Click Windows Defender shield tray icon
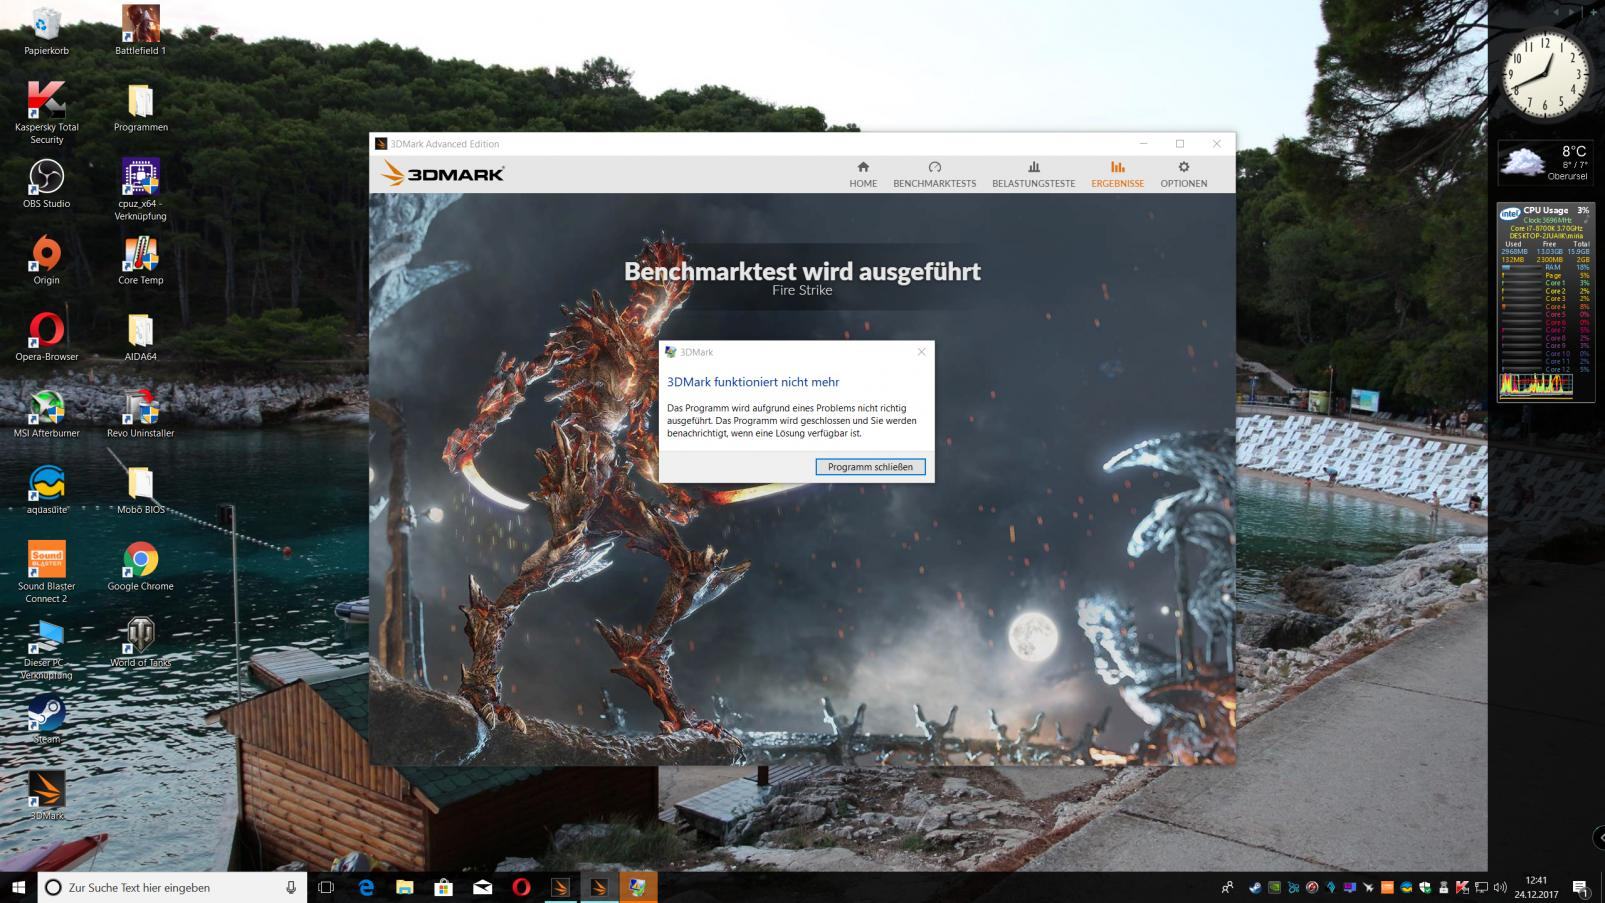 click(1425, 887)
